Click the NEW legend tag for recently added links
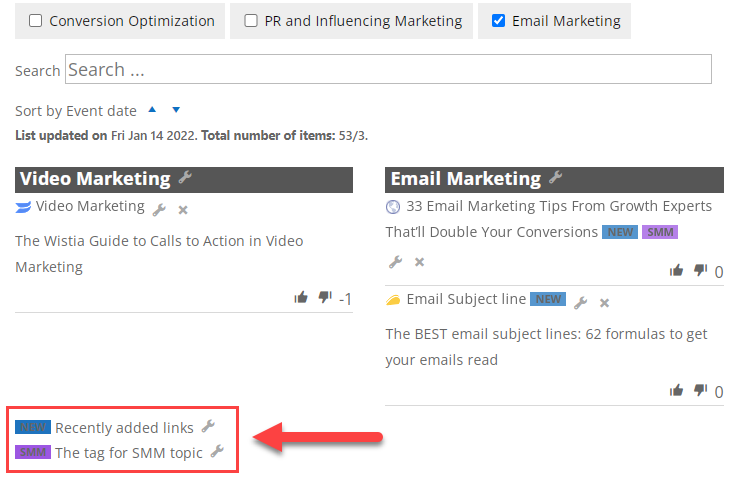This screenshot has height=483, width=747. (33, 427)
